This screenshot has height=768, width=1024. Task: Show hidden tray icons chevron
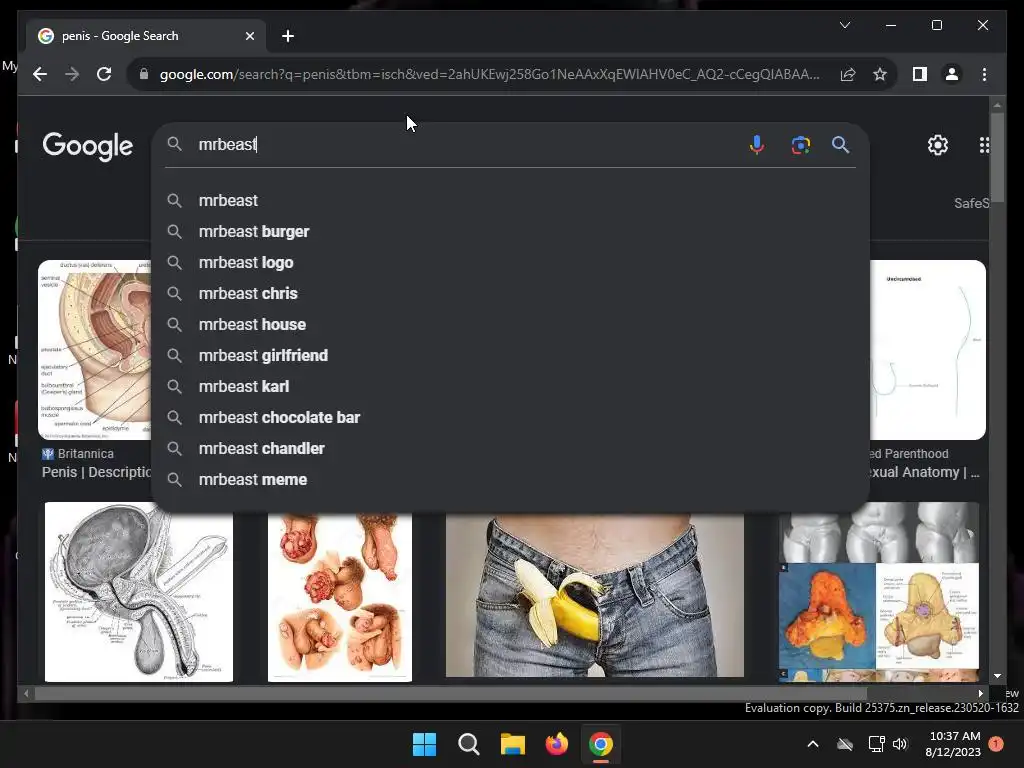click(x=813, y=744)
